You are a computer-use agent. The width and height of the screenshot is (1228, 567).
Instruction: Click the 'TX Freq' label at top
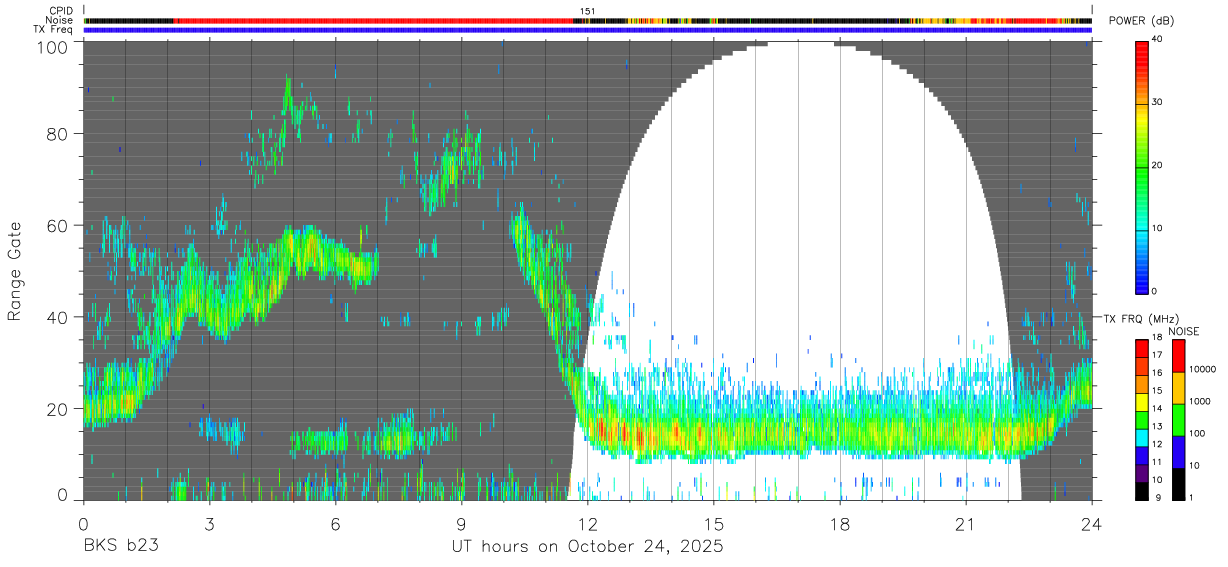click(x=55, y=30)
